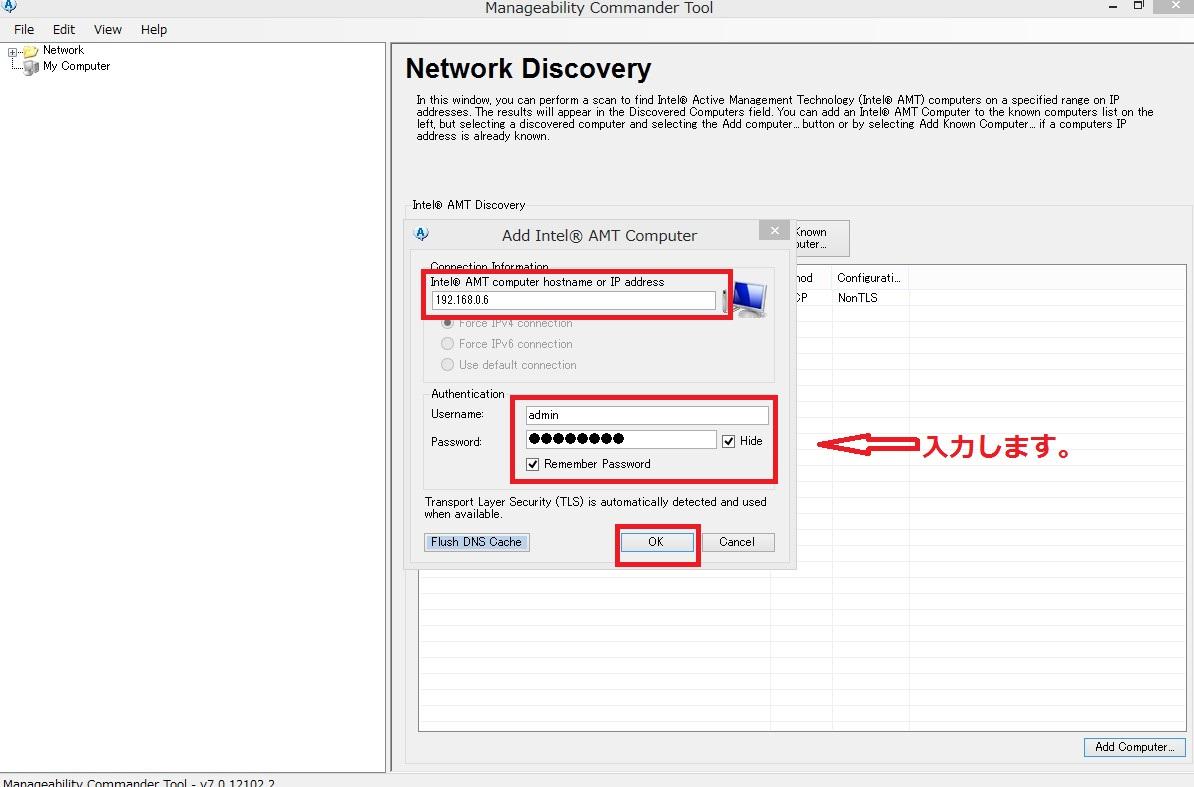The height and width of the screenshot is (787, 1194).
Task: Click Cancel in the dialog
Action: (736, 542)
